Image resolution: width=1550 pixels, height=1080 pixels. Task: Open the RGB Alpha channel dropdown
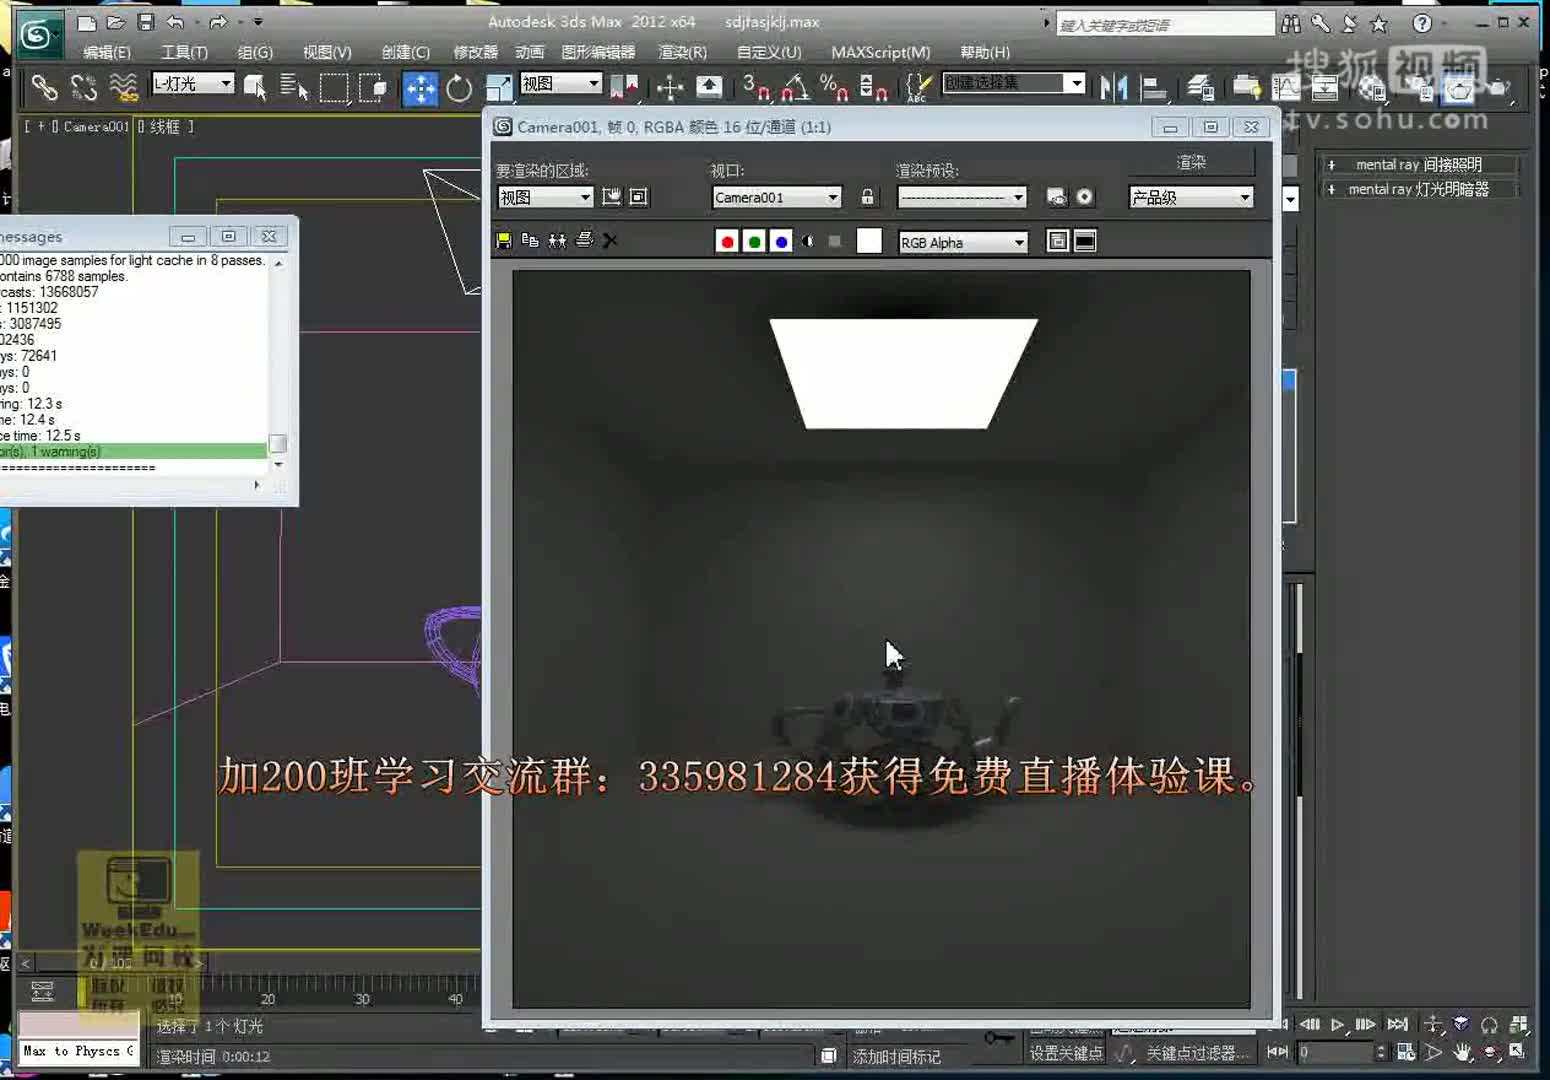coord(963,242)
